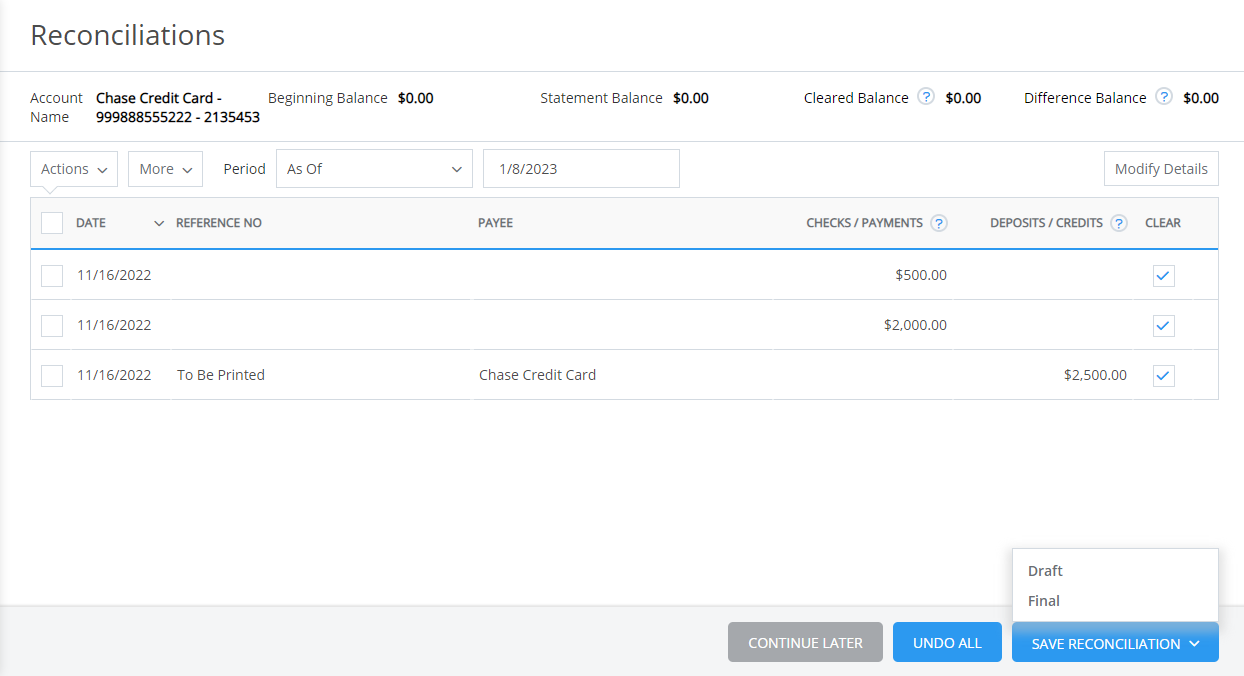Image resolution: width=1244 pixels, height=676 pixels.
Task: Click the $500.00 payment amount
Action: pyautogui.click(x=921, y=275)
